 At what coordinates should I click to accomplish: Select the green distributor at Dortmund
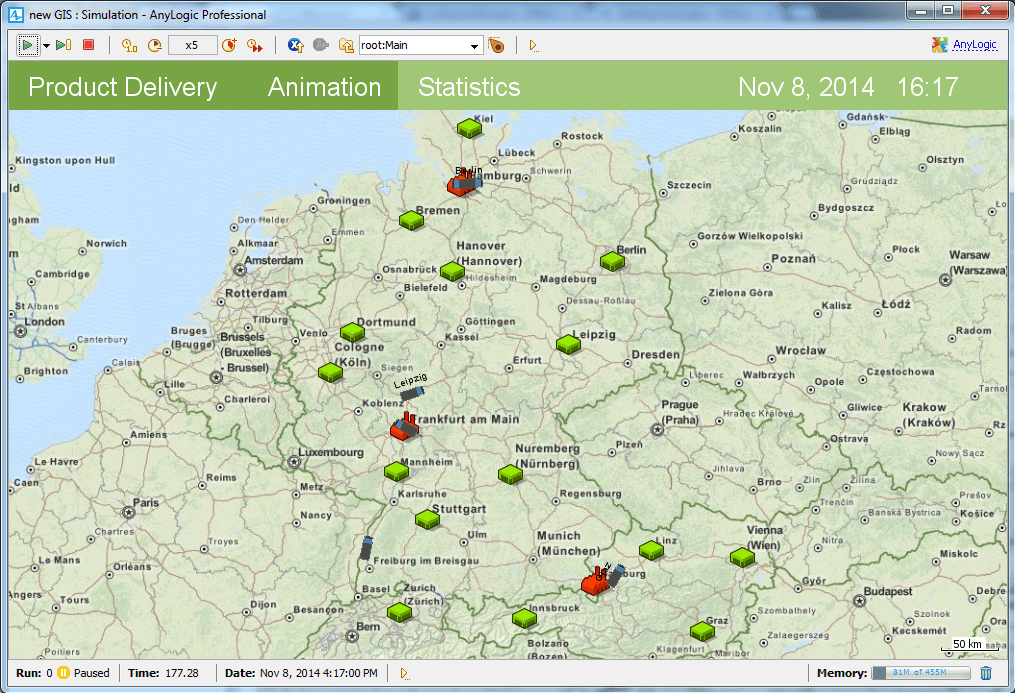click(352, 332)
